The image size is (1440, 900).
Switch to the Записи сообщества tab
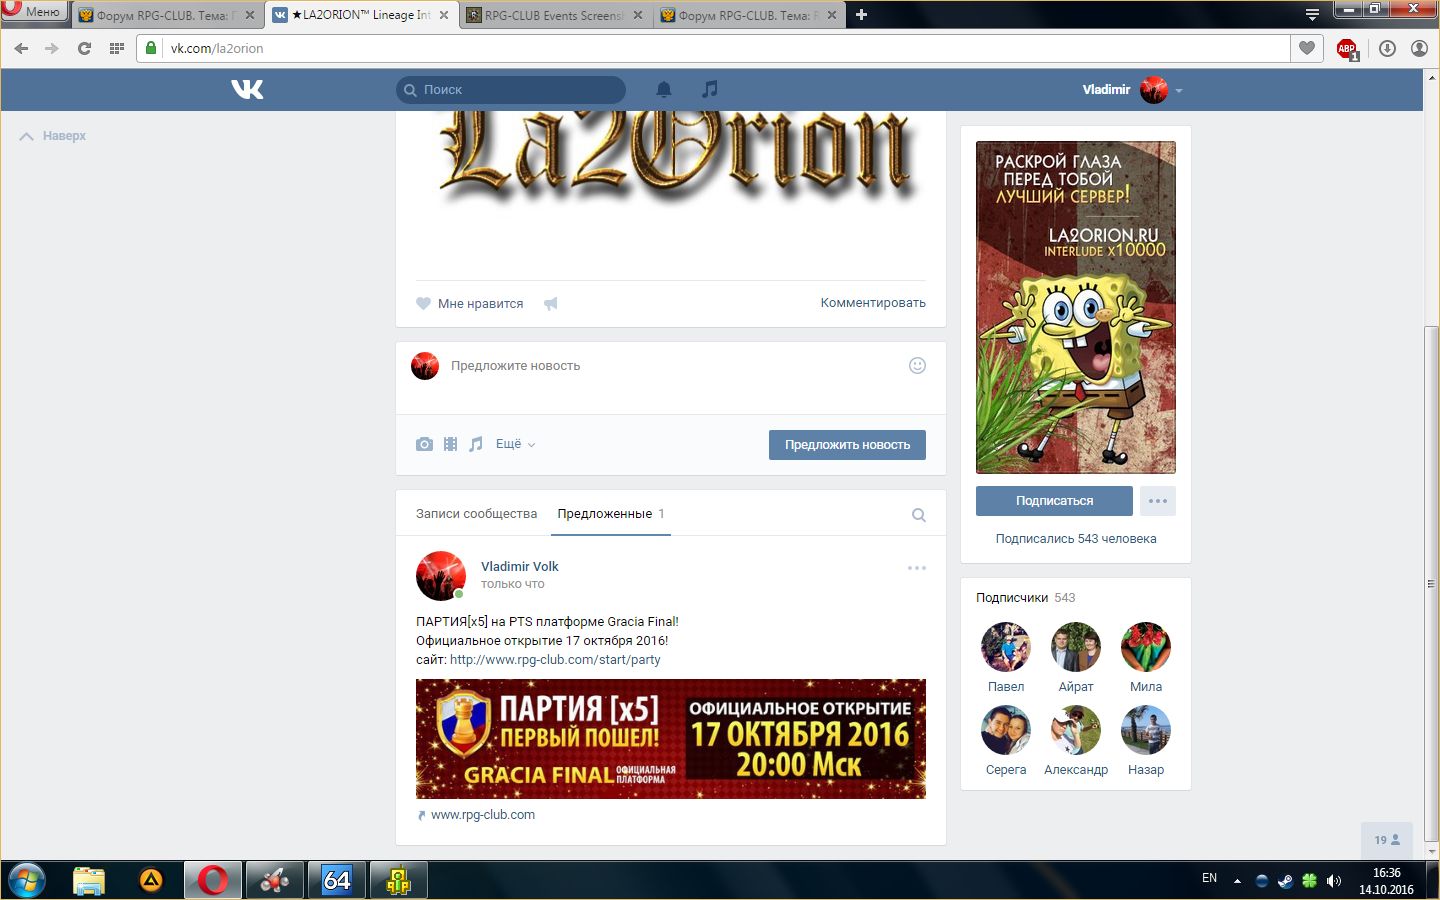[x=476, y=514]
